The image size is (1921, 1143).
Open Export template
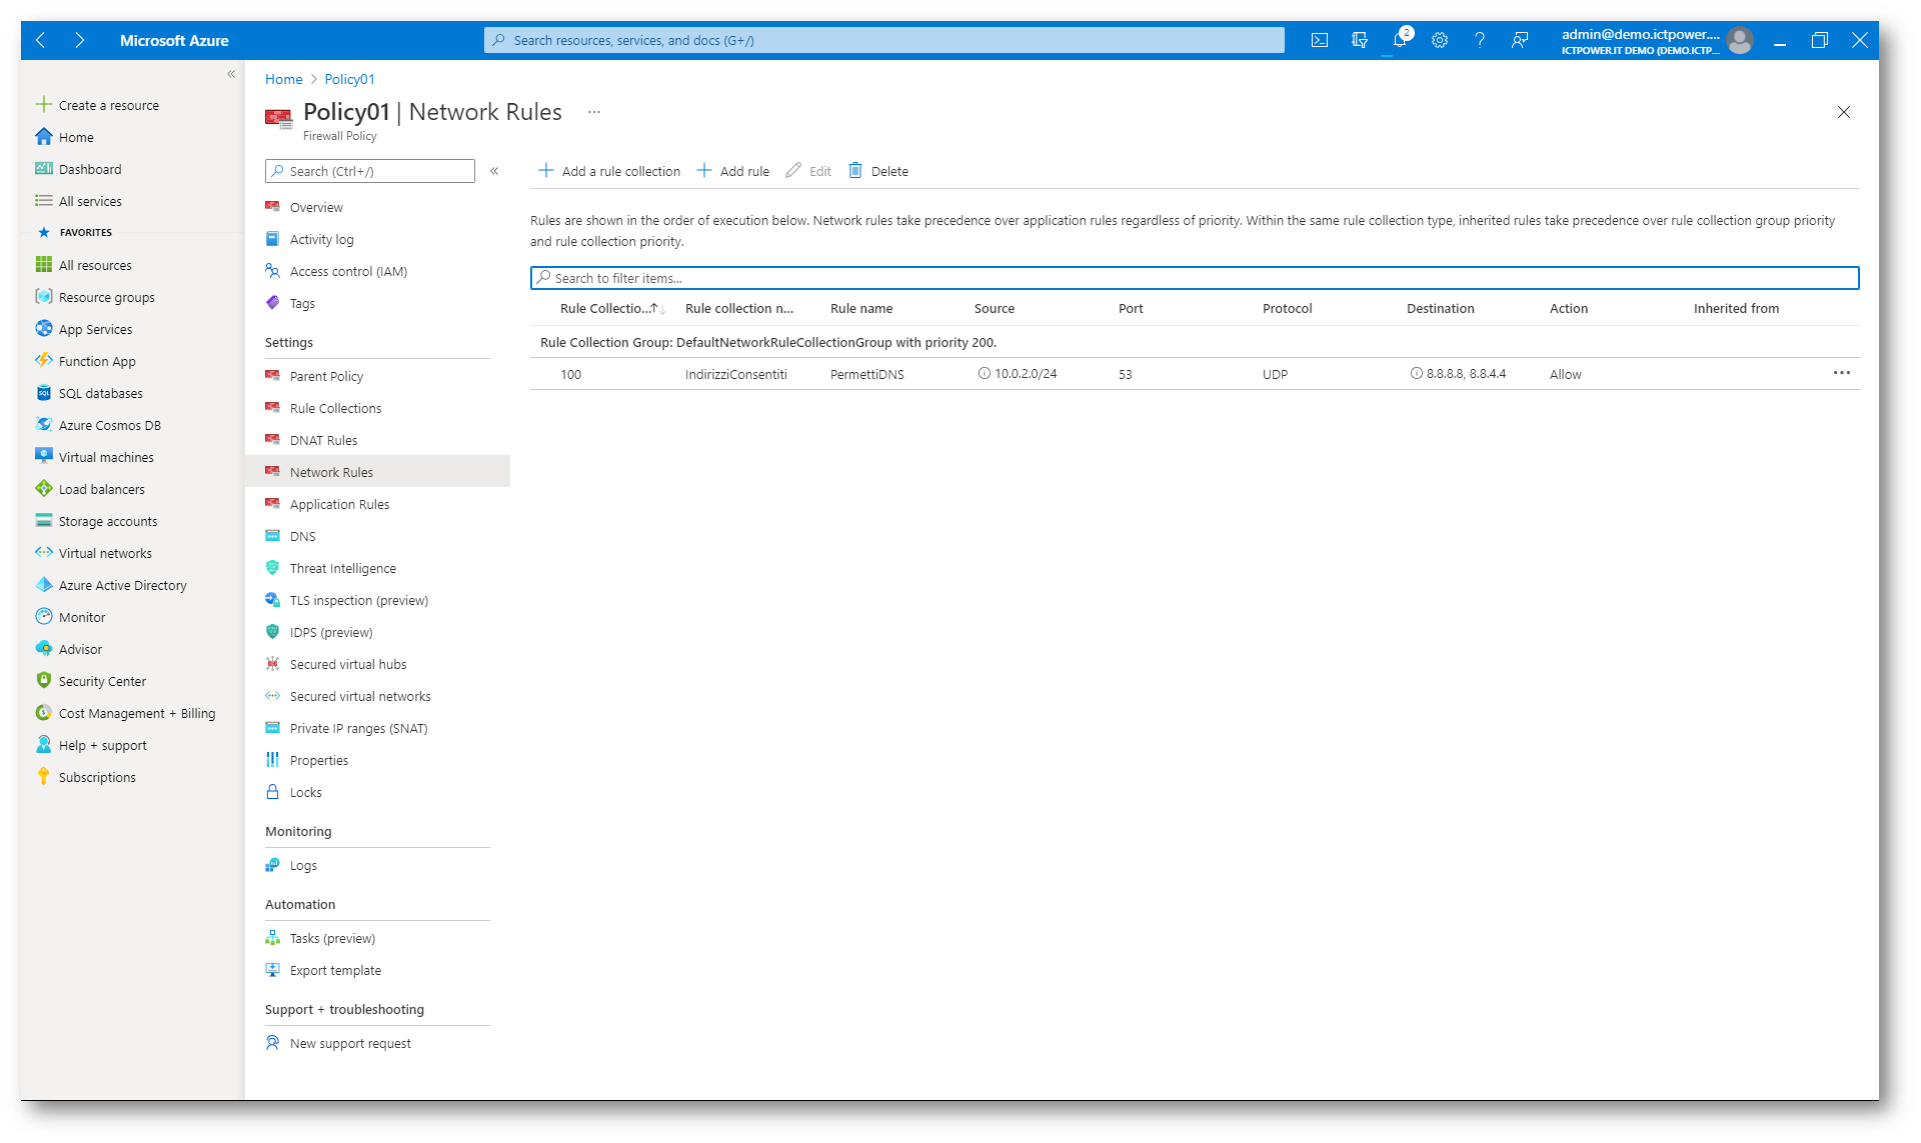click(336, 970)
